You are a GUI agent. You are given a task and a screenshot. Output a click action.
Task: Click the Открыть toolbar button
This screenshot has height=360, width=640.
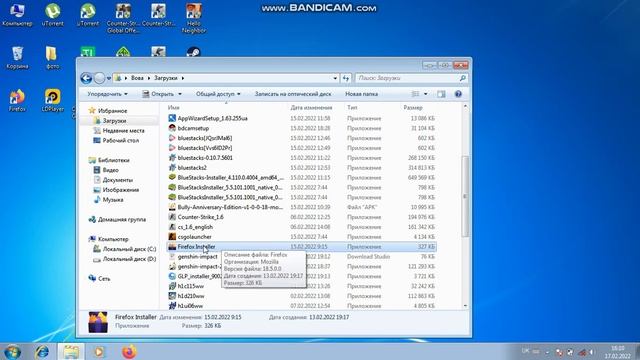(158, 94)
